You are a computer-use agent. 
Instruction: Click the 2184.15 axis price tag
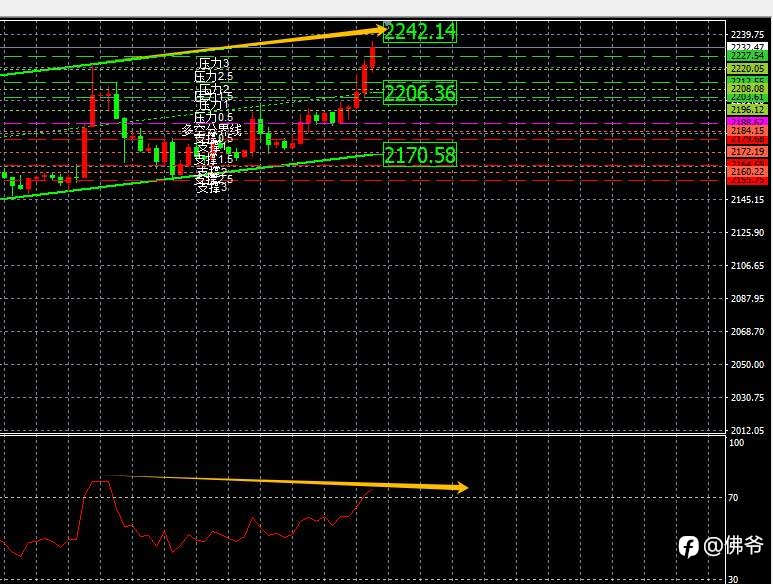pos(747,131)
